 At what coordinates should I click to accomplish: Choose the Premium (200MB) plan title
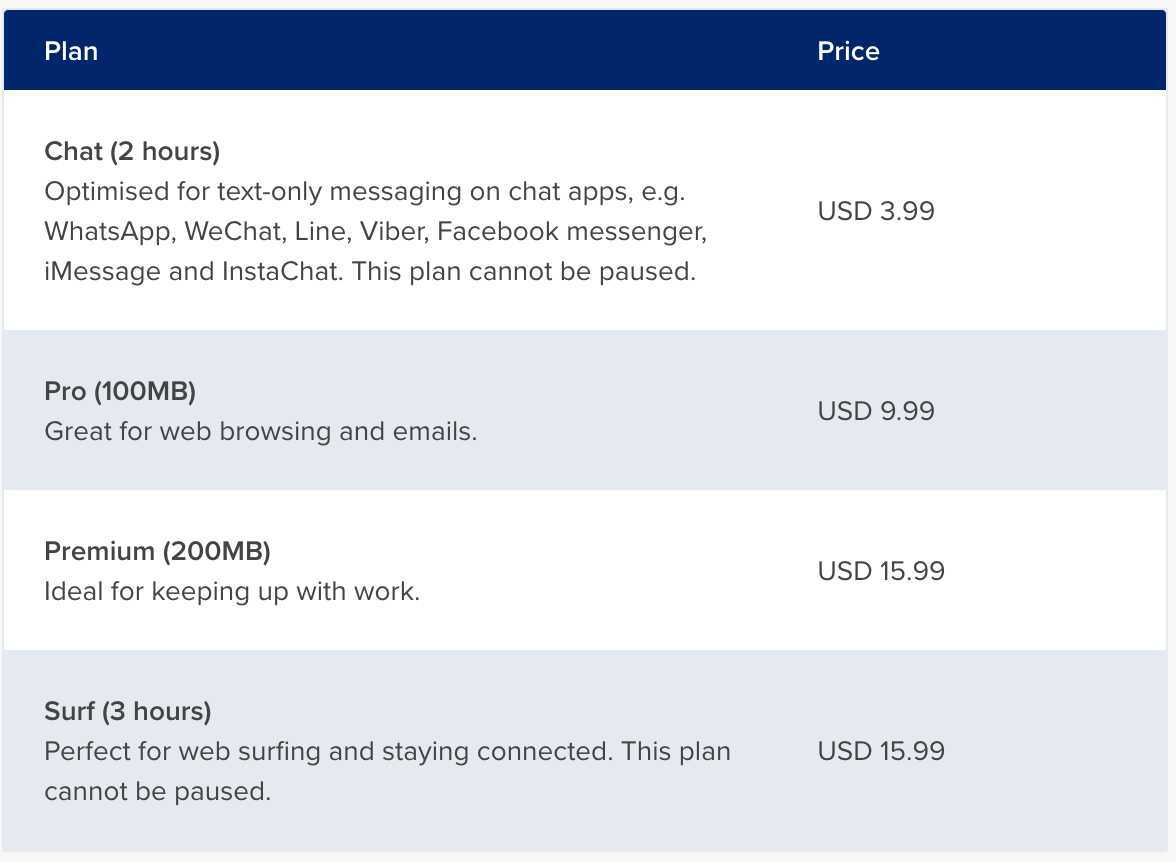pos(157,551)
